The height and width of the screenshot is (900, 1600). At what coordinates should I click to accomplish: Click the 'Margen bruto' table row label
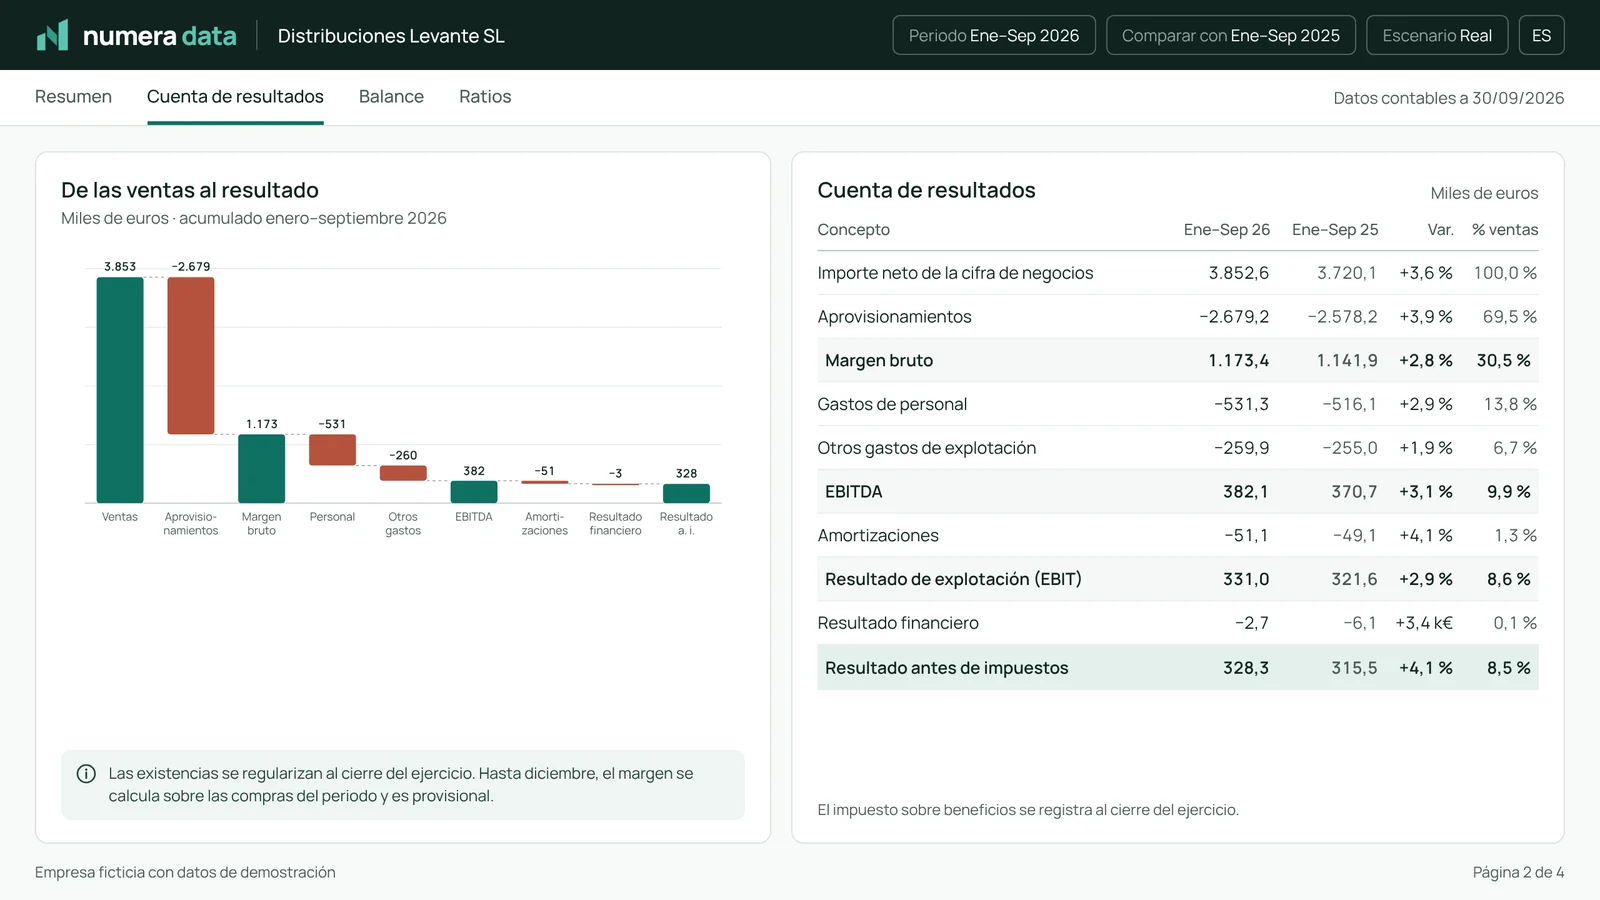coord(879,361)
